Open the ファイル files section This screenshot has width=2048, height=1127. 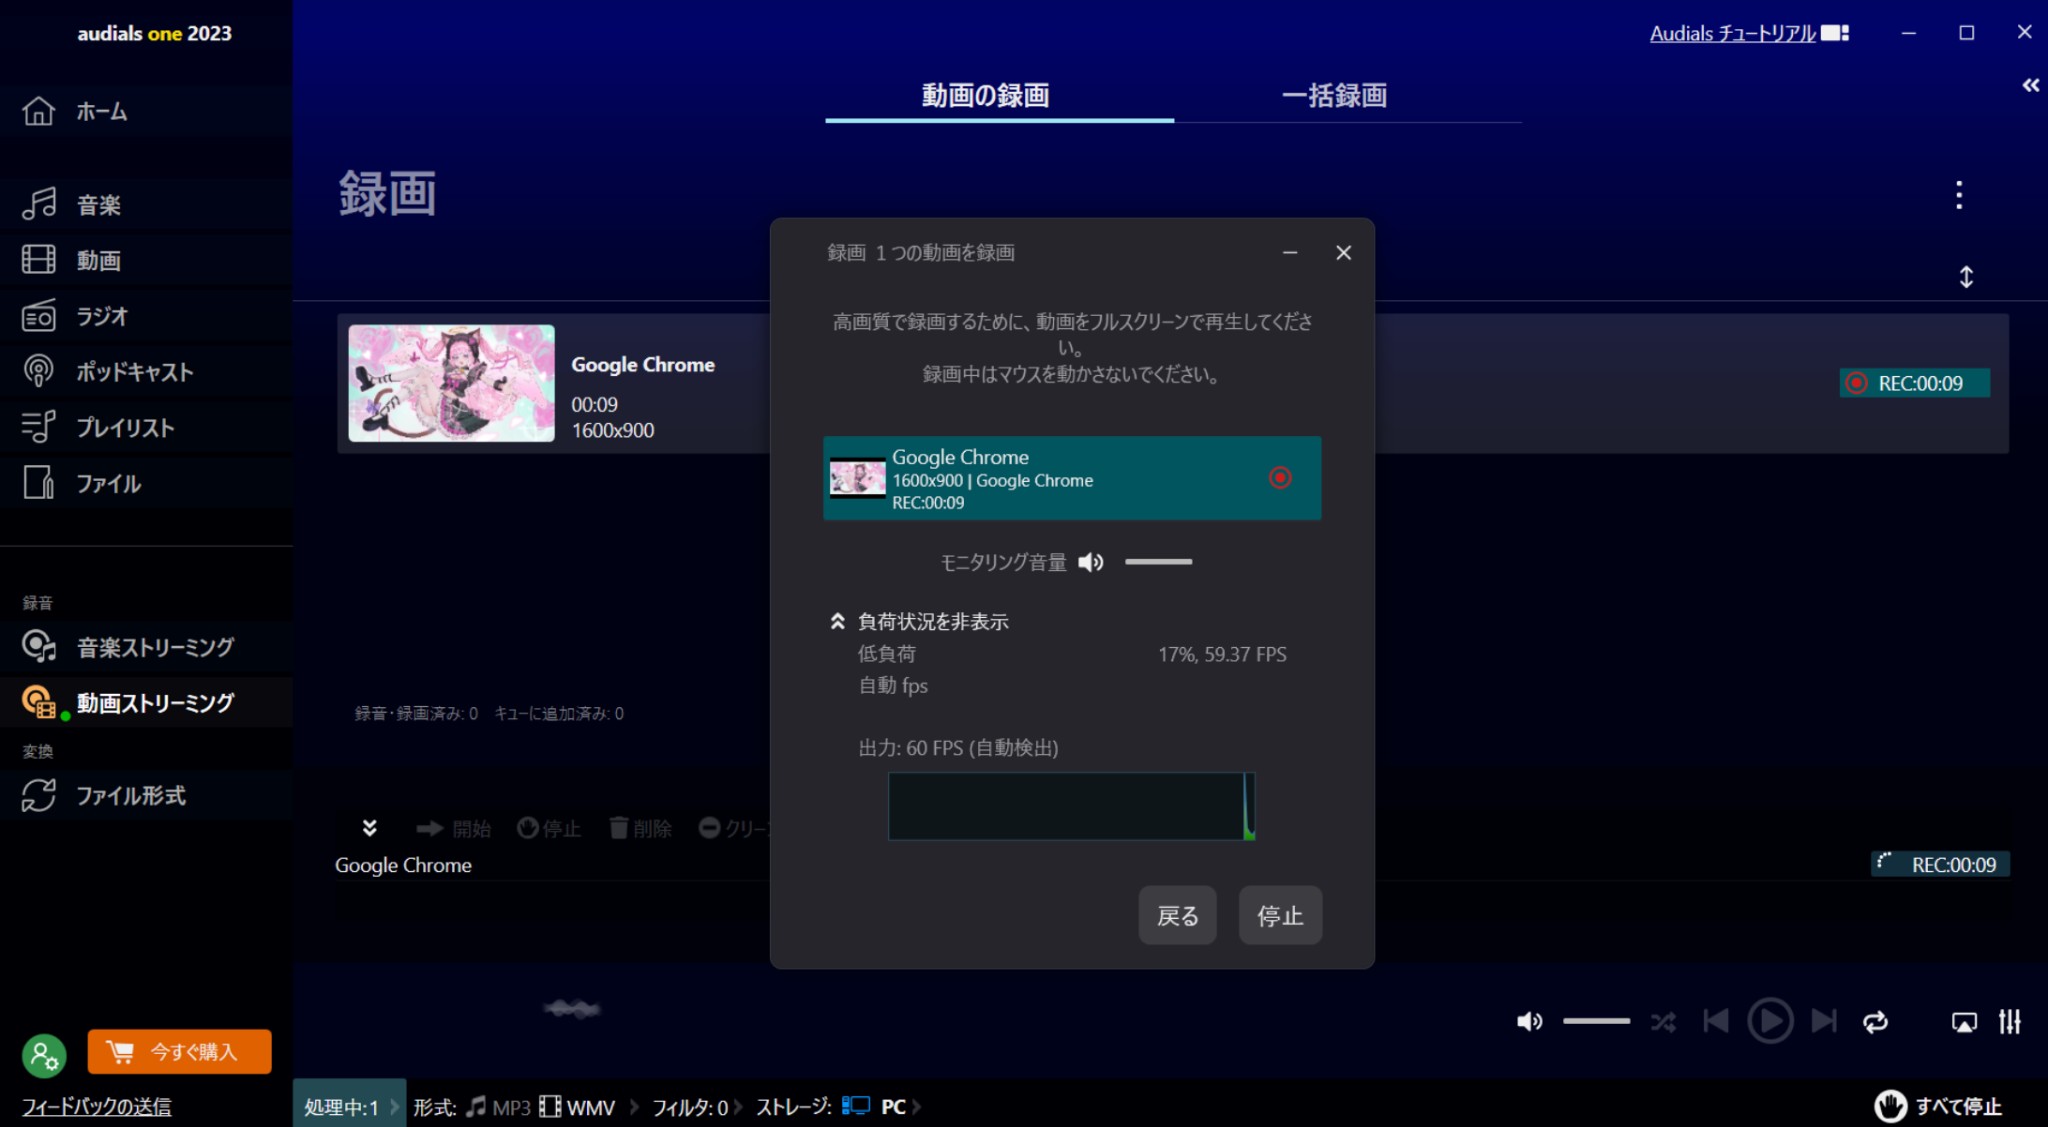[146, 483]
